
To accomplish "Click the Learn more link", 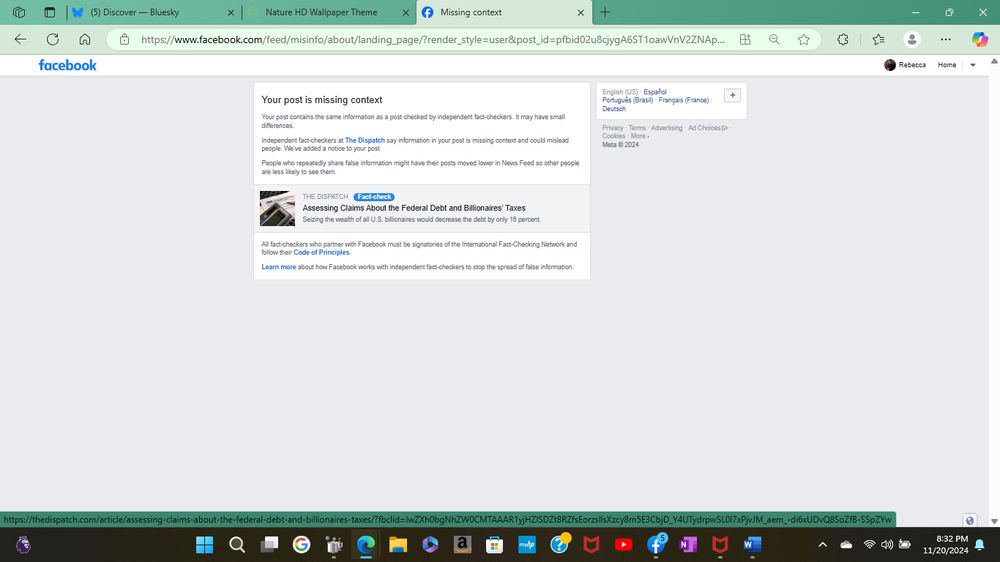I will click(x=279, y=267).
